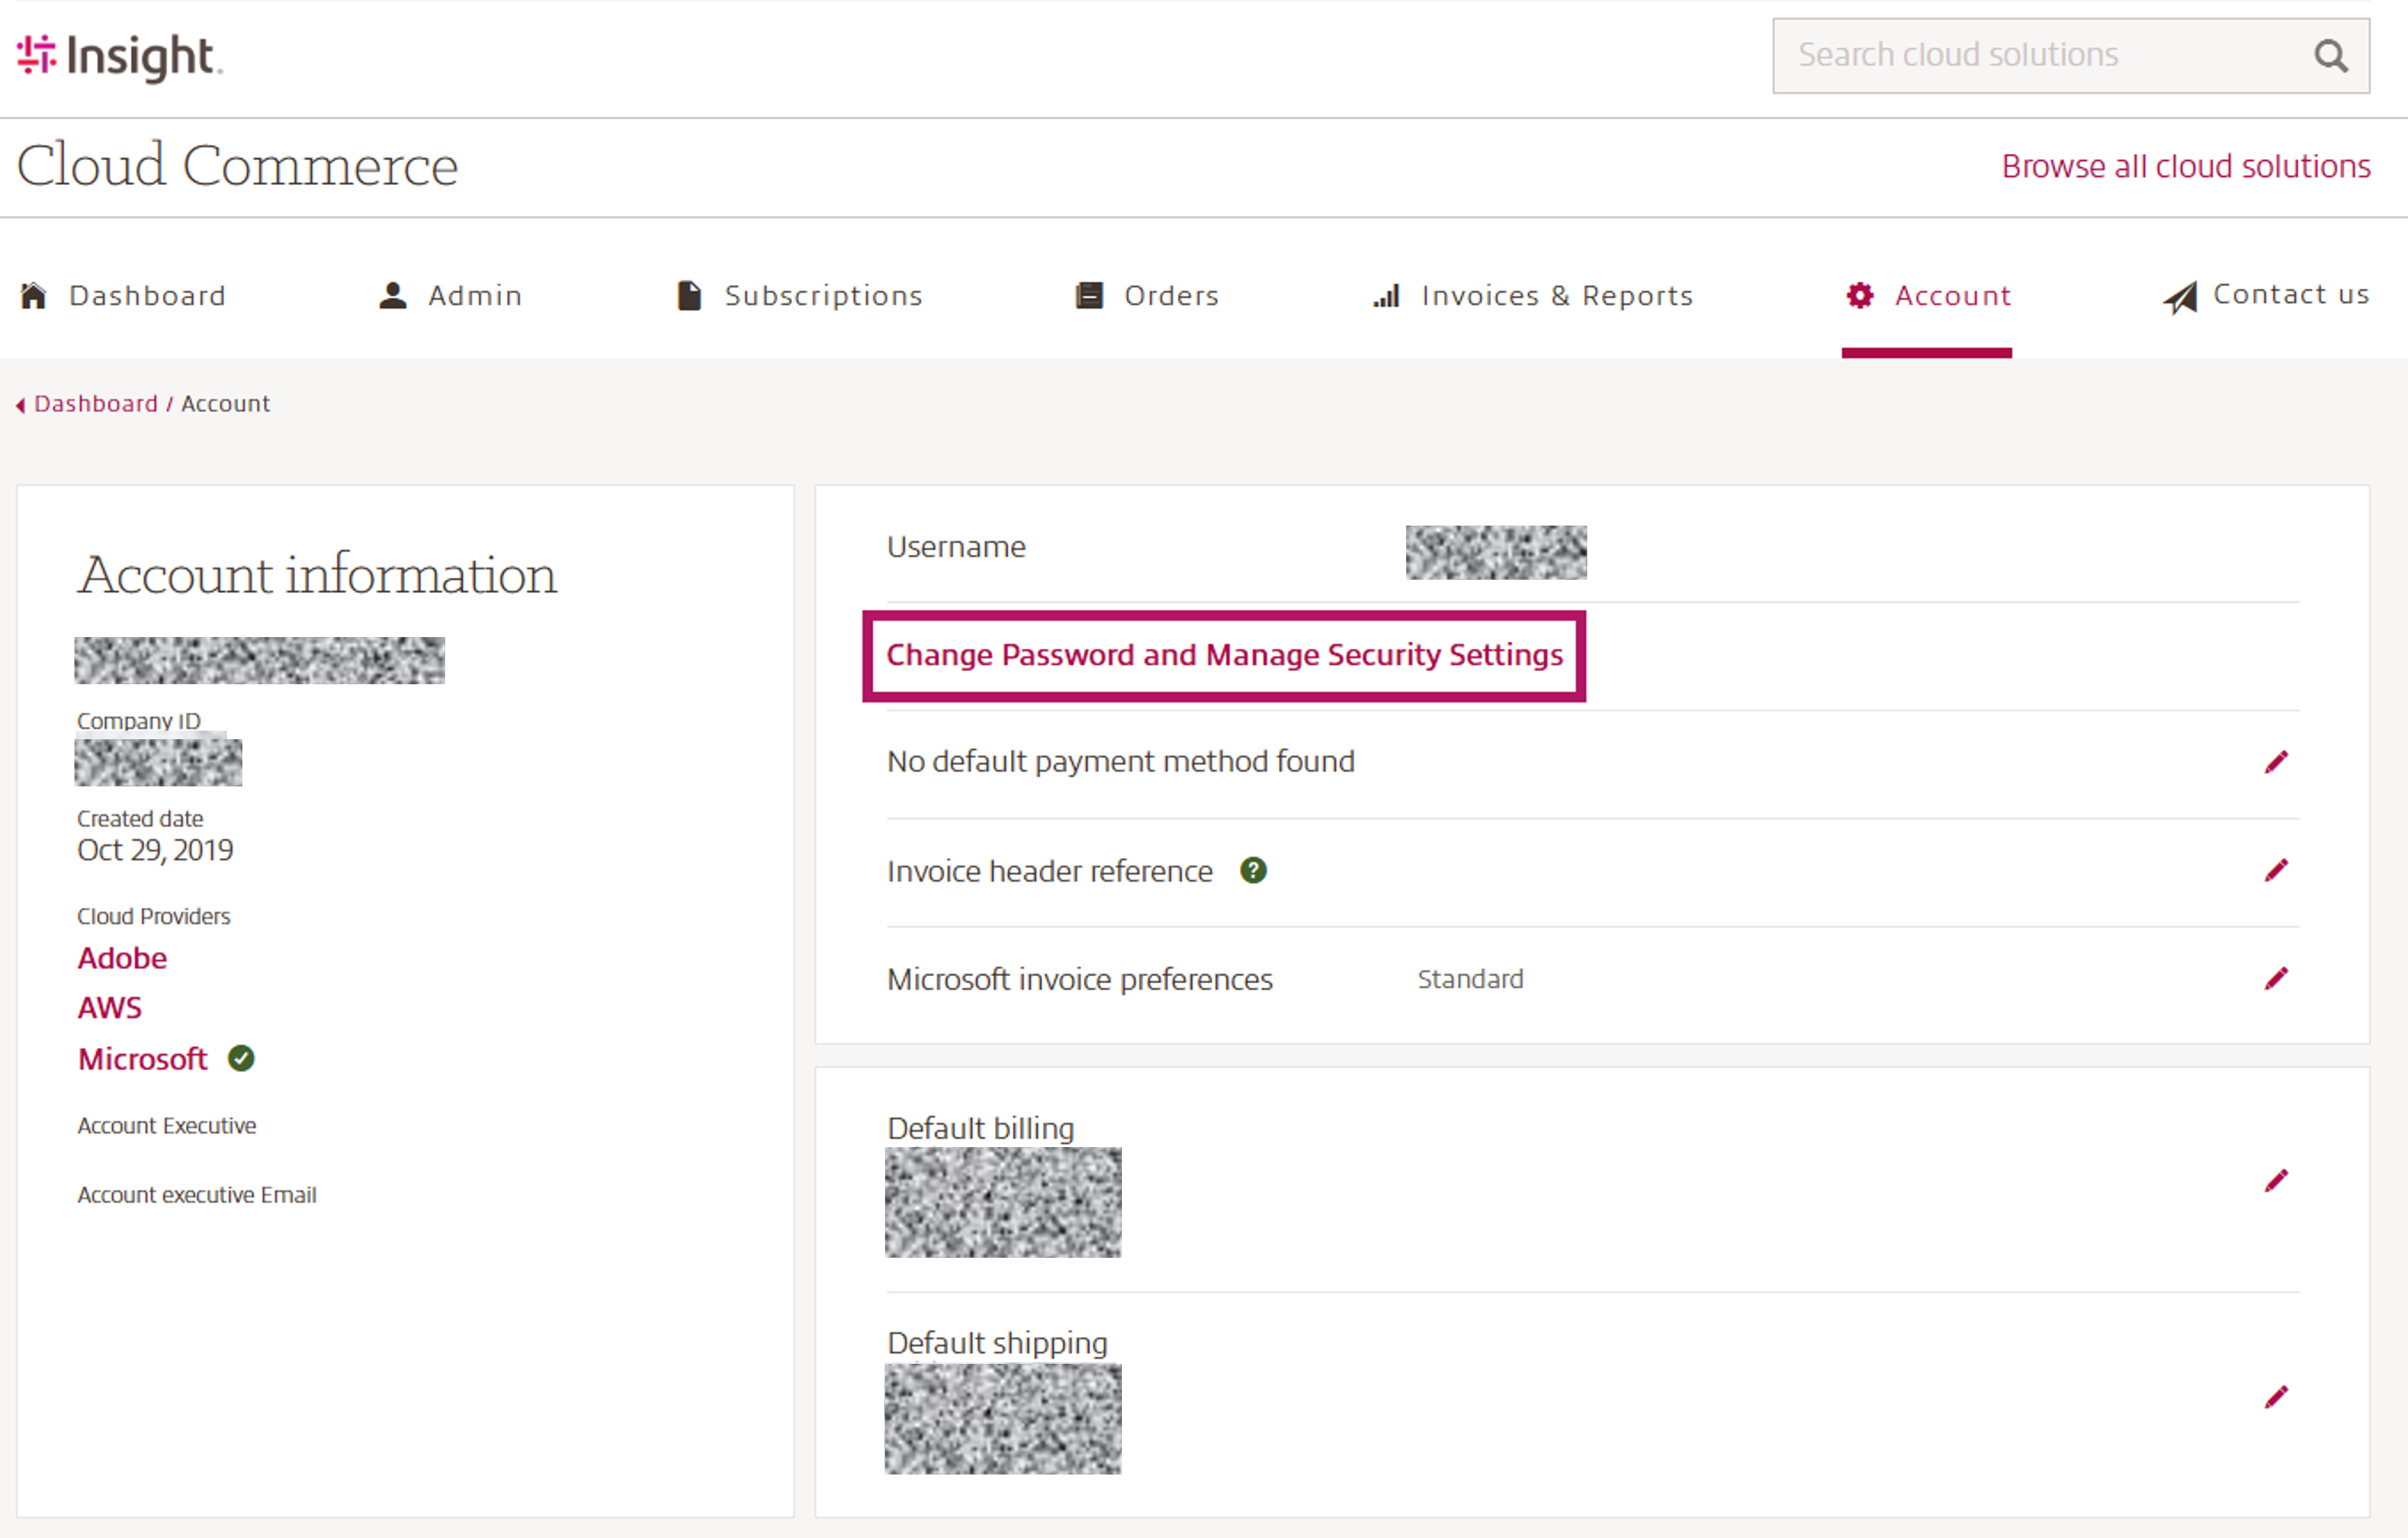
Task: Open the Invoice header reference help tooltip
Action: [1254, 870]
